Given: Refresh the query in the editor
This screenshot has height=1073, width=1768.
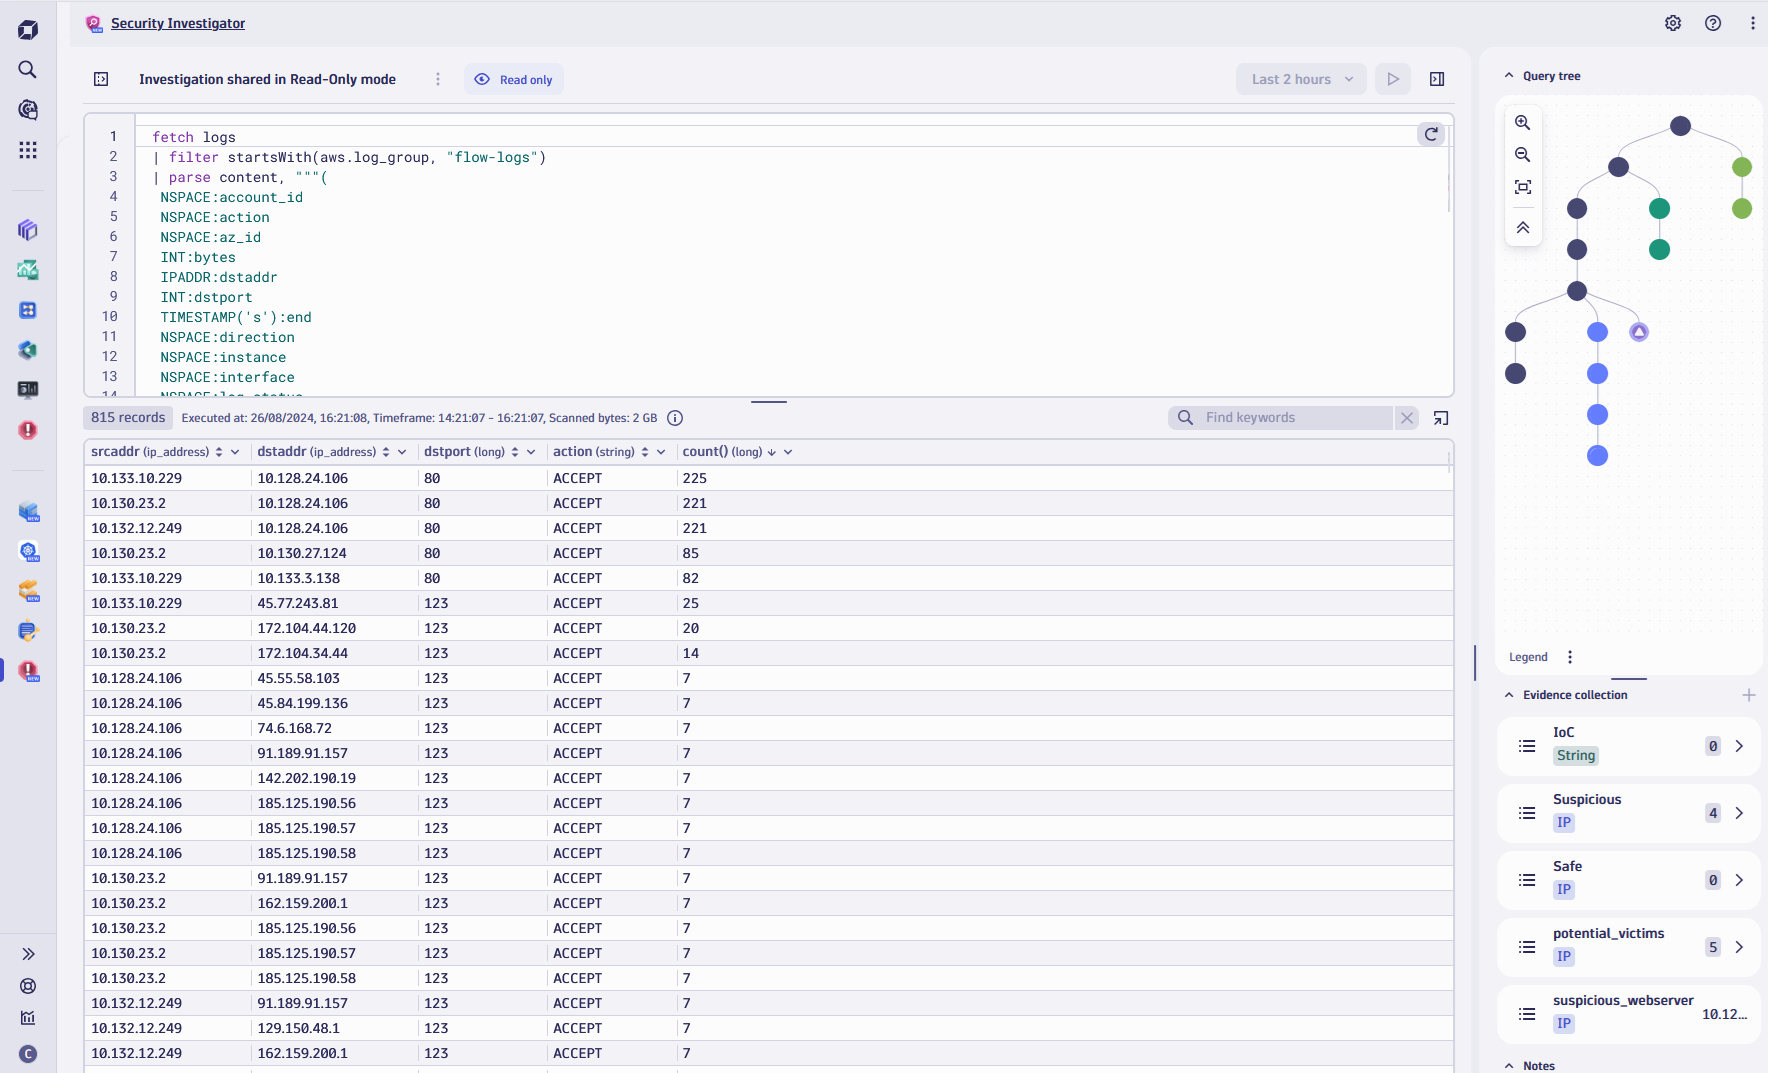Looking at the screenshot, I should [x=1431, y=135].
